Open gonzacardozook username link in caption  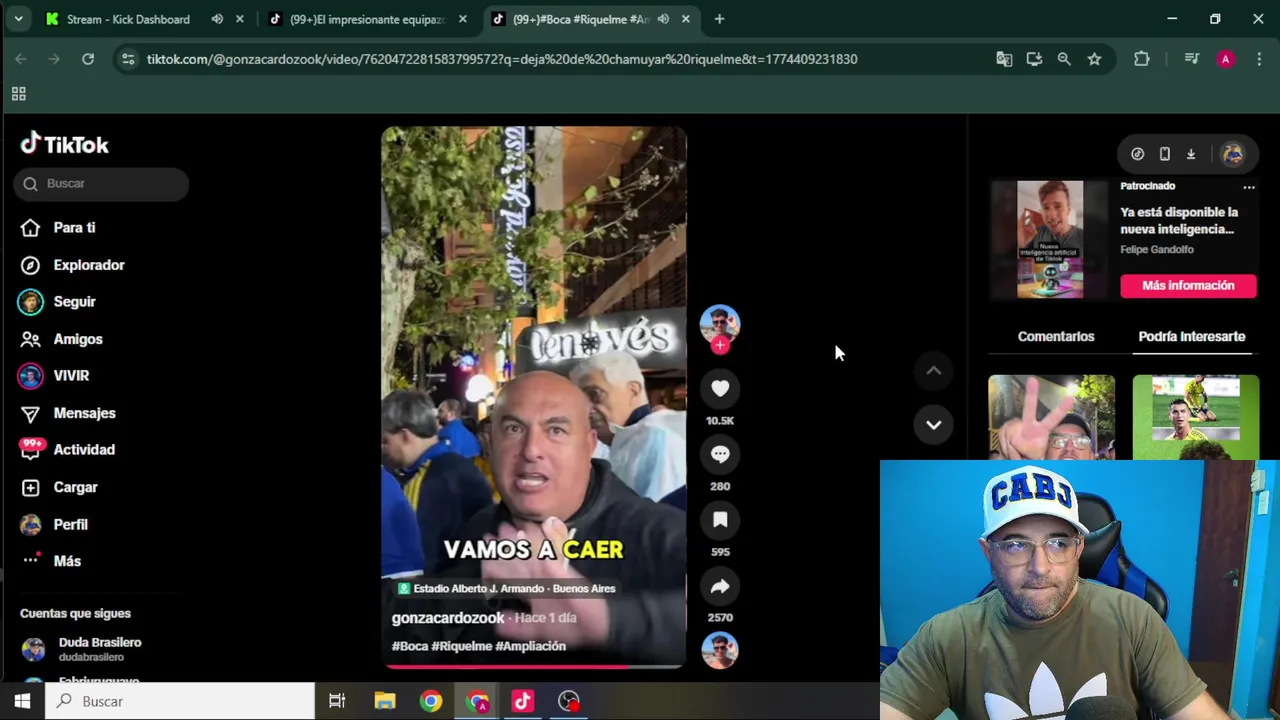448,618
